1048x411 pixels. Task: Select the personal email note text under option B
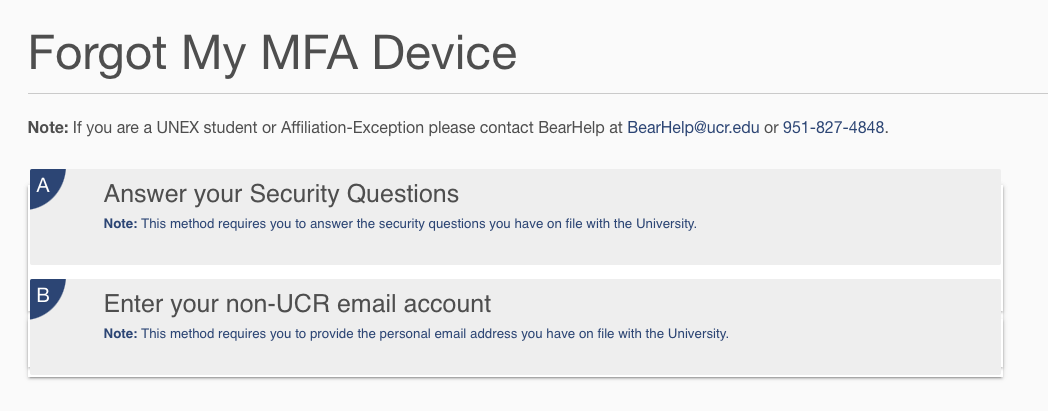click(x=434, y=333)
